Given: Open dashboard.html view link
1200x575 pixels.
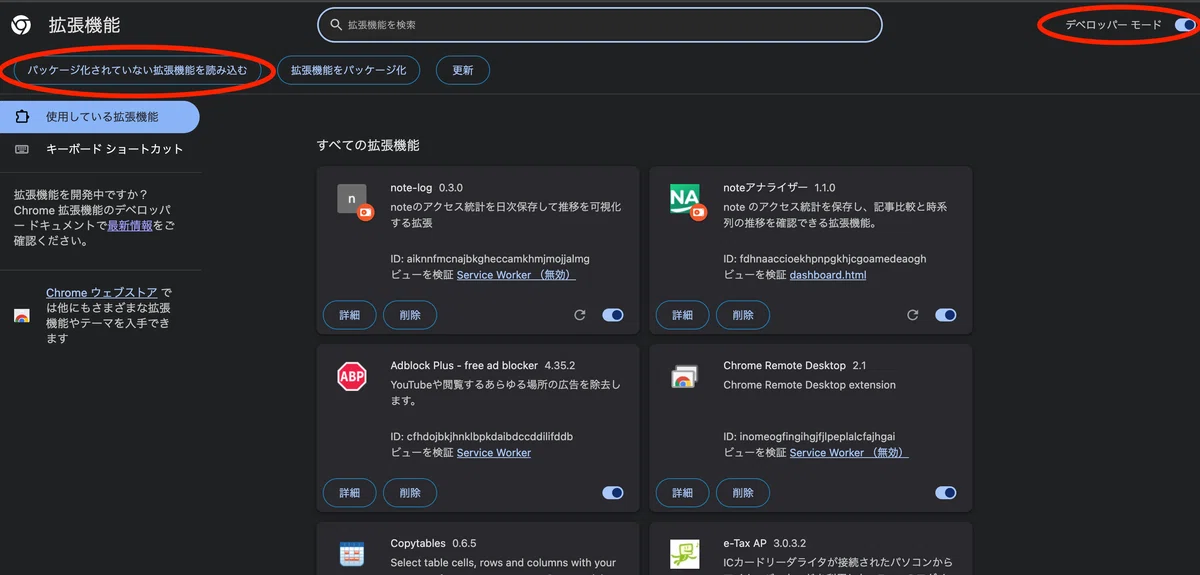Looking at the screenshot, I should pyautogui.click(x=828, y=275).
